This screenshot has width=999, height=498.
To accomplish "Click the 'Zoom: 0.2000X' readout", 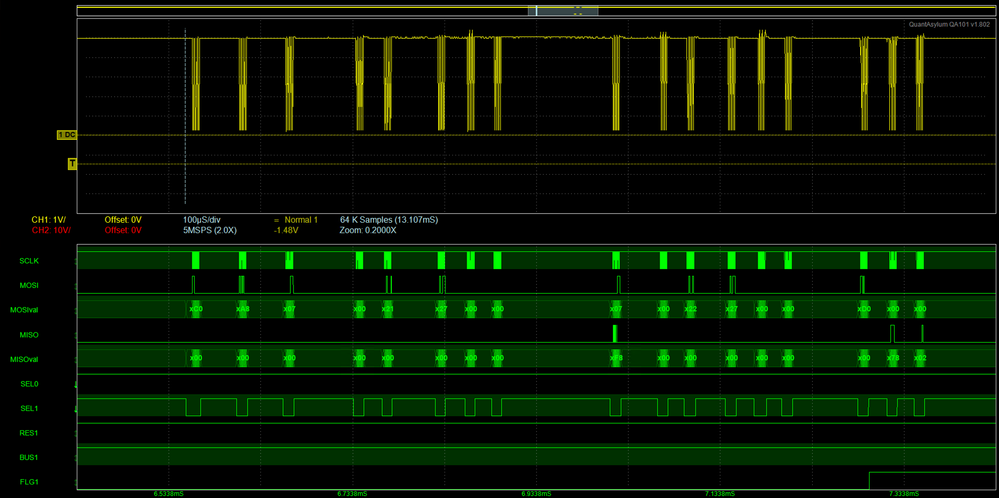I will (369, 230).
